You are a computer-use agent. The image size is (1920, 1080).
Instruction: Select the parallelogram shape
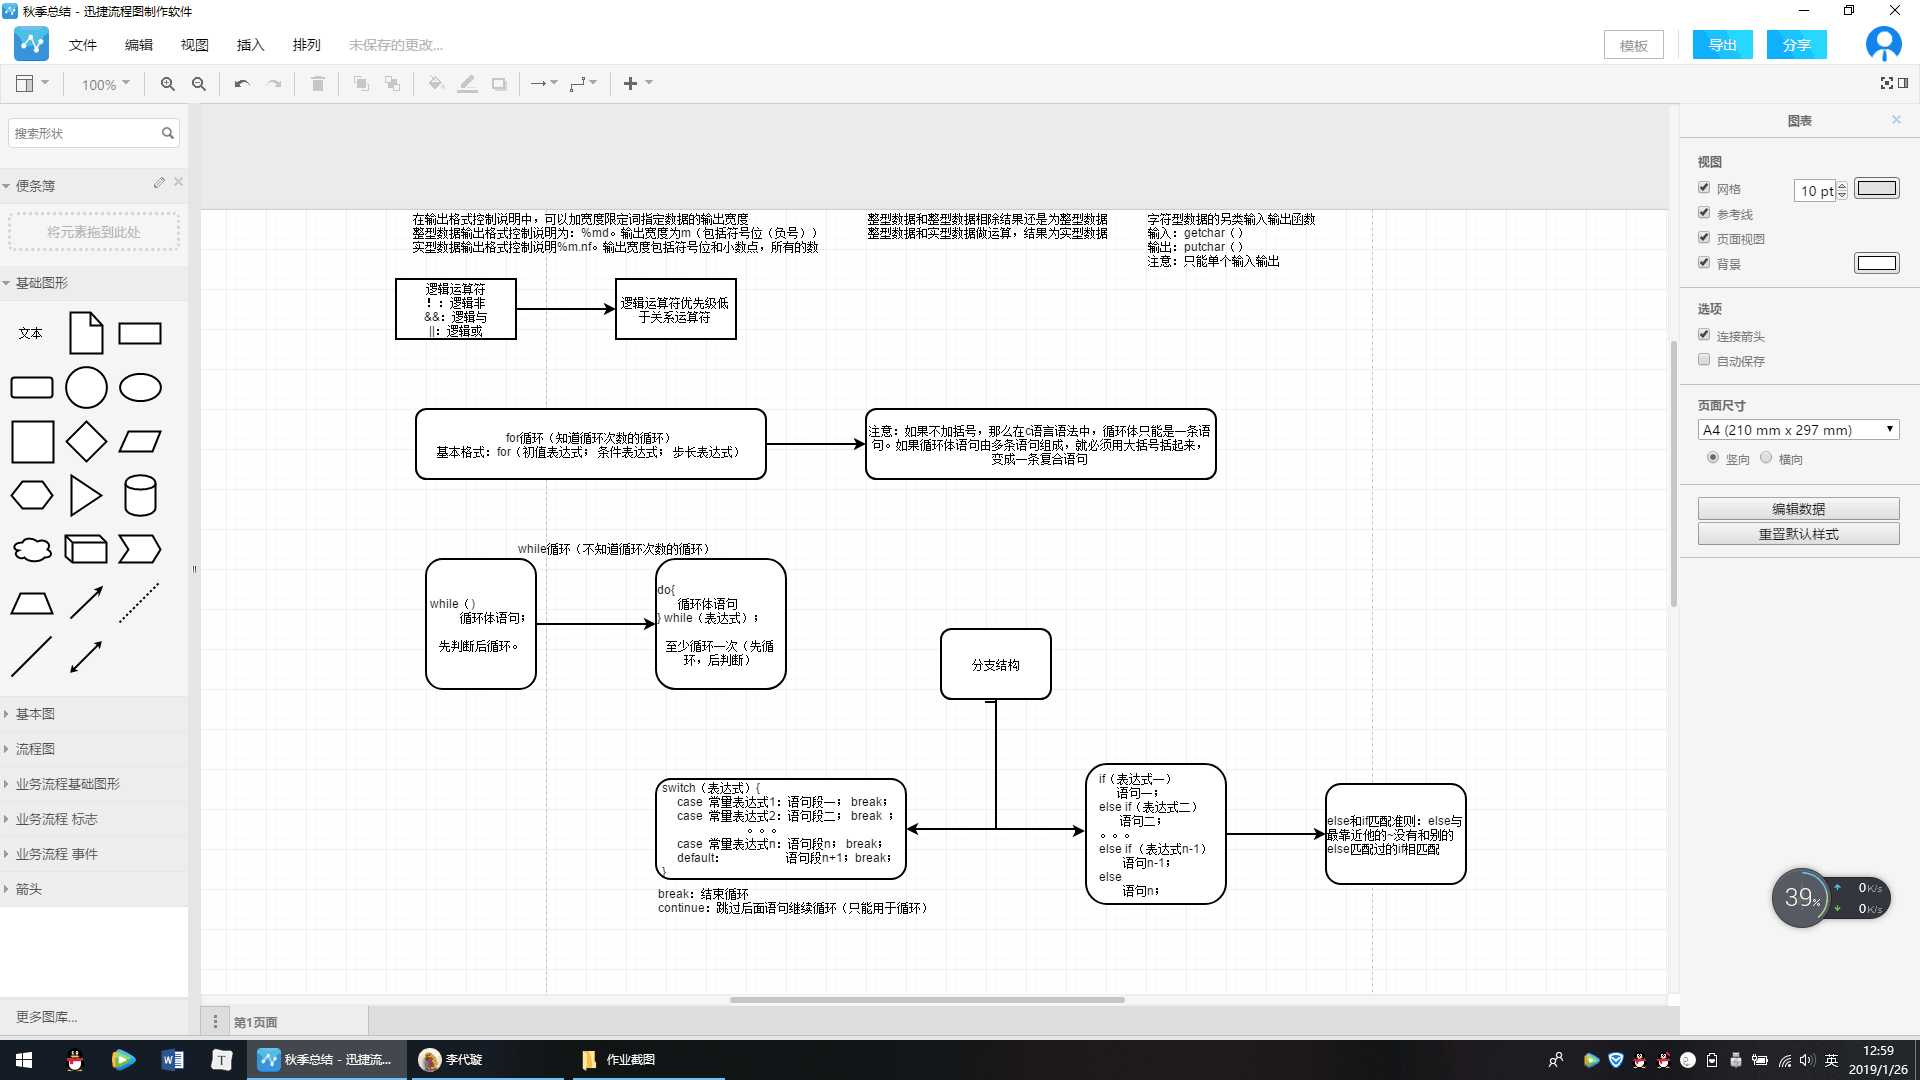140,441
